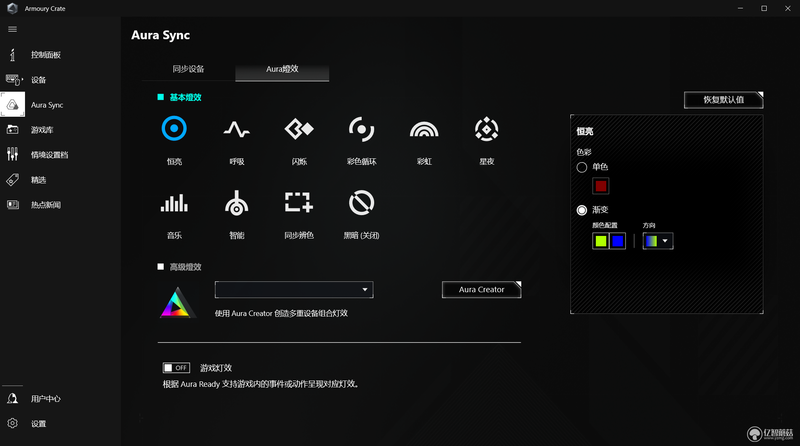Open the 方向 gradient direction dropdown
This screenshot has height=446, width=800.
click(x=658, y=241)
